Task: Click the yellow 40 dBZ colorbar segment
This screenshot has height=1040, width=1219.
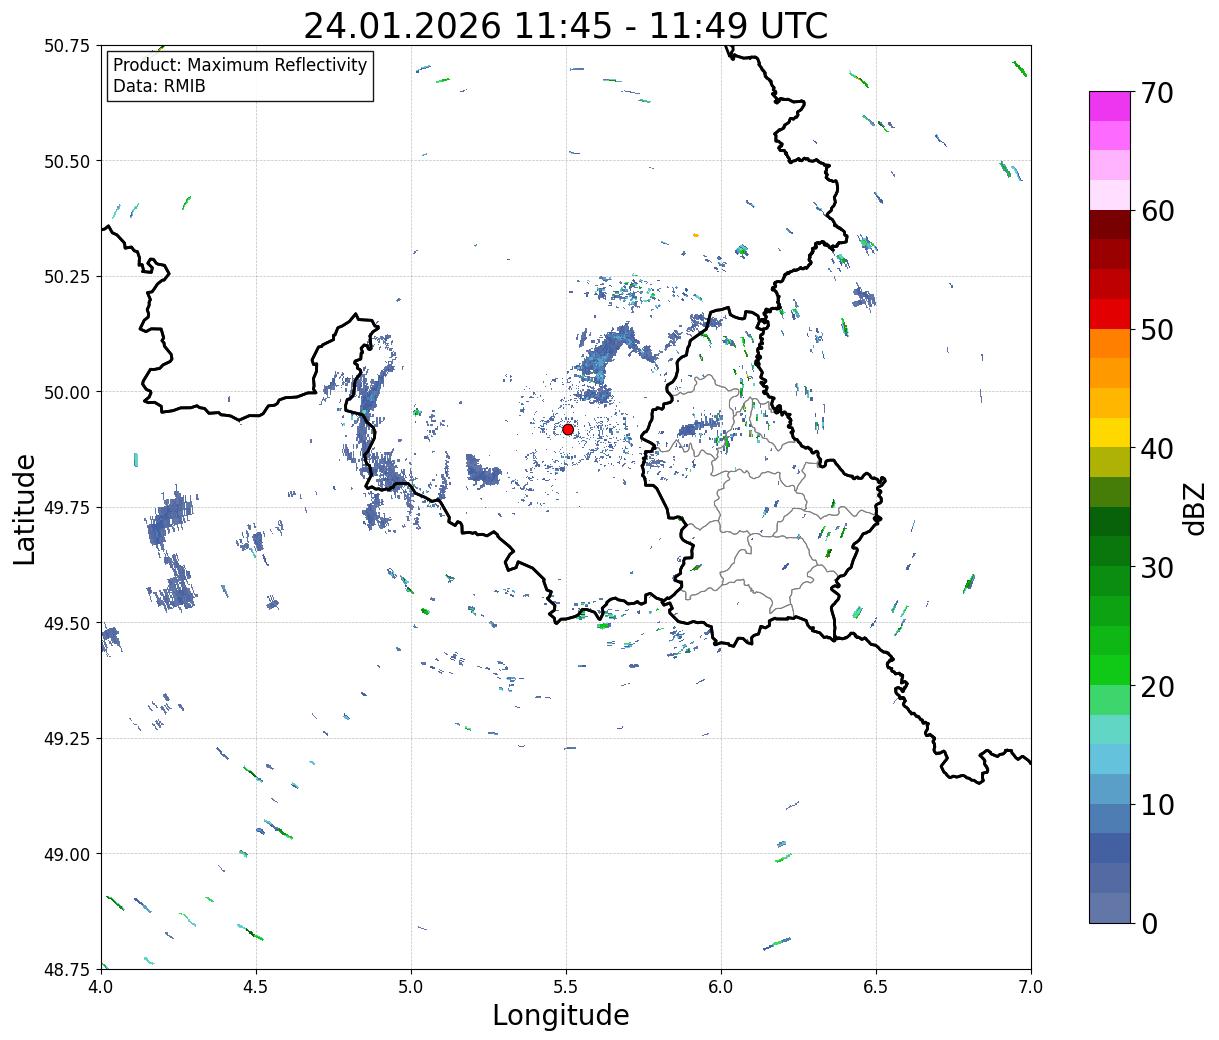Action: [x=1110, y=432]
